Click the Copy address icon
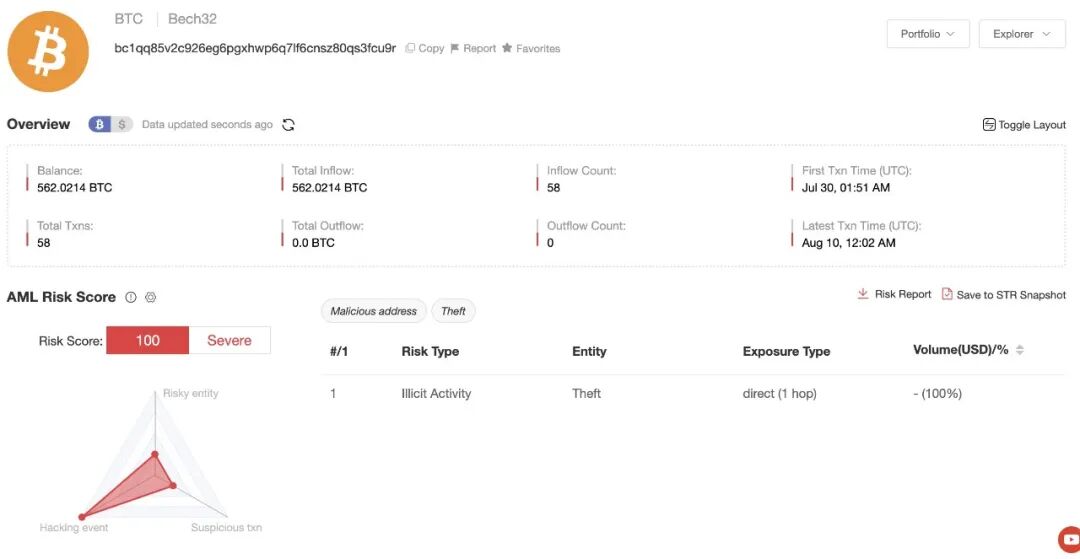The height and width of the screenshot is (559, 1080). [x=410, y=48]
